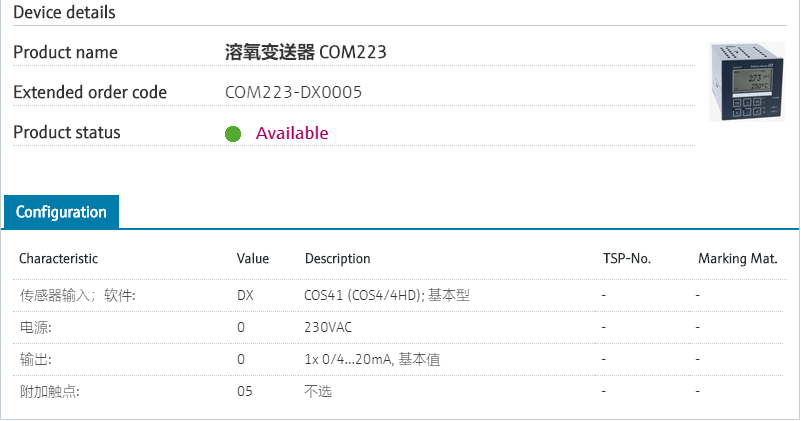The width and height of the screenshot is (801, 421).
Task: Open the Available product status link
Action: (x=292, y=133)
